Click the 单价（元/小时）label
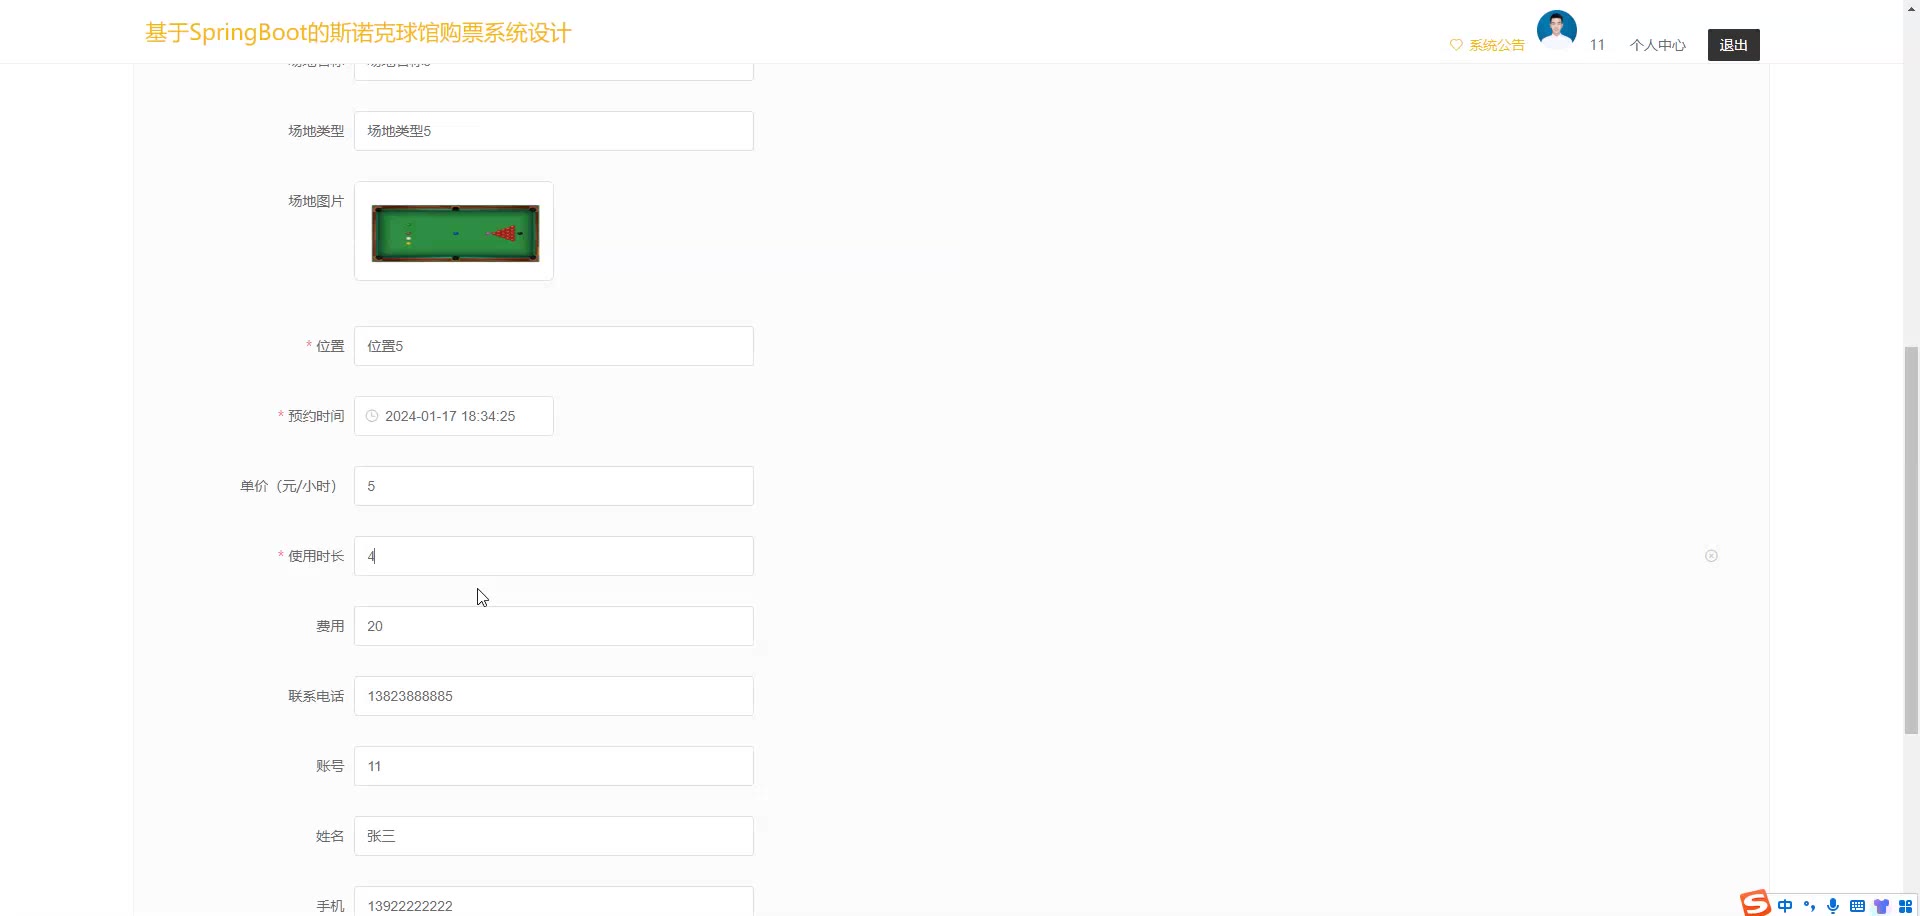The height and width of the screenshot is (916, 1920). (x=291, y=486)
